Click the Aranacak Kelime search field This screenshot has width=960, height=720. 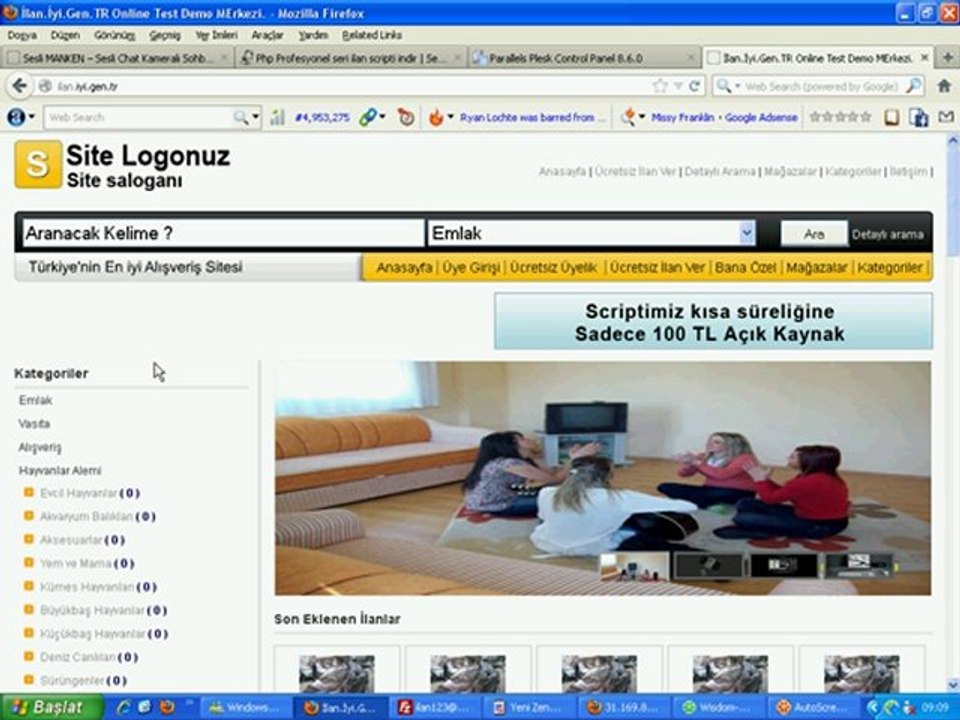(x=223, y=233)
